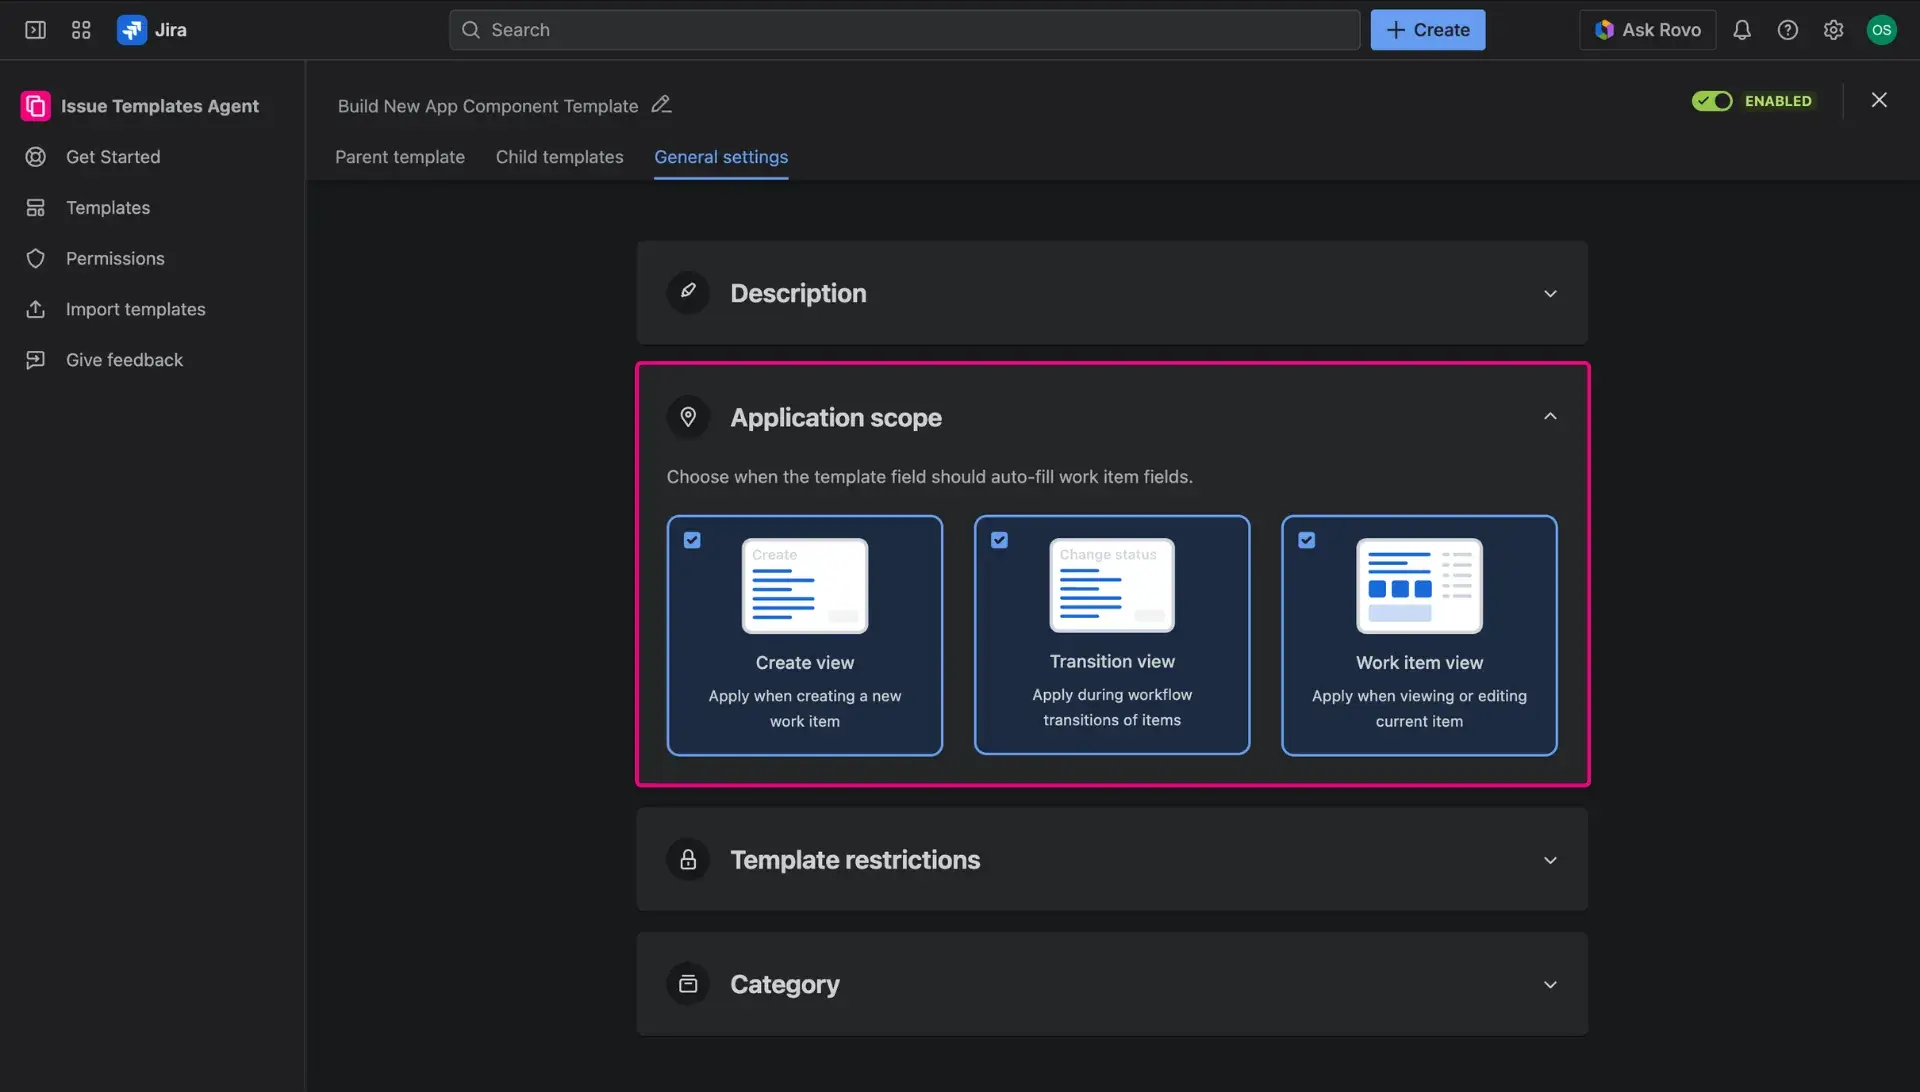Open the Templates section in the sidebar
The height and width of the screenshot is (1092, 1920).
click(107, 207)
